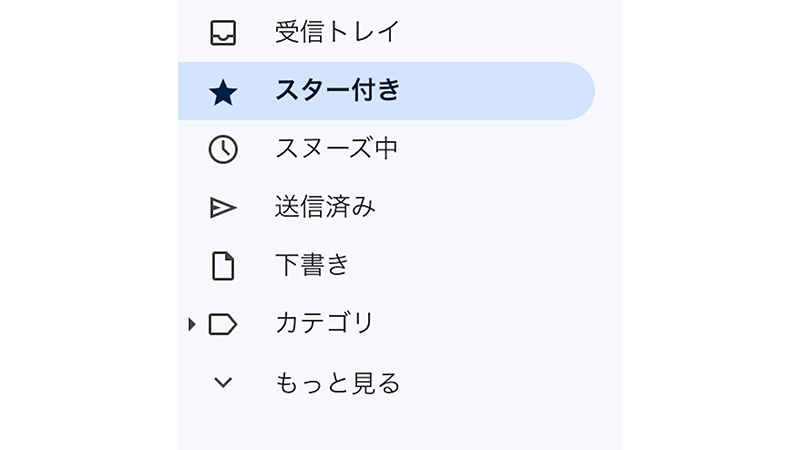Go to the スヌーズ中 label
The image size is (800, 450).
click(337, 149)
